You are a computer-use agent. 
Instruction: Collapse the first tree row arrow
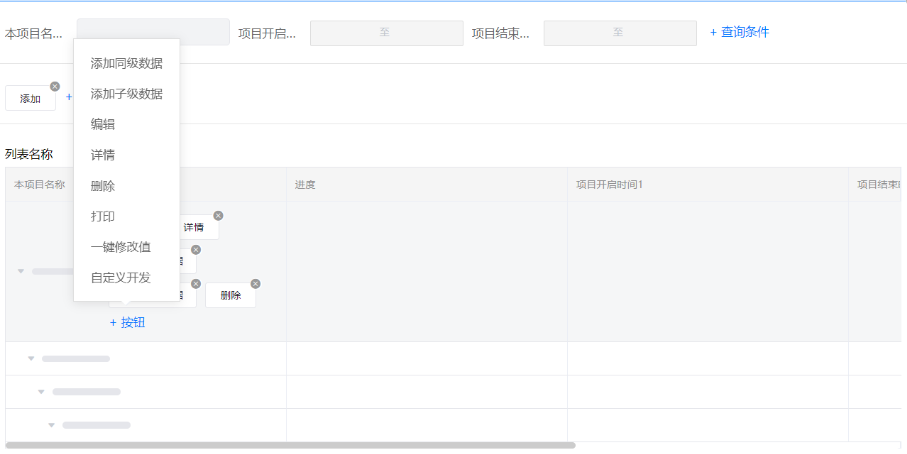(21, 271)
